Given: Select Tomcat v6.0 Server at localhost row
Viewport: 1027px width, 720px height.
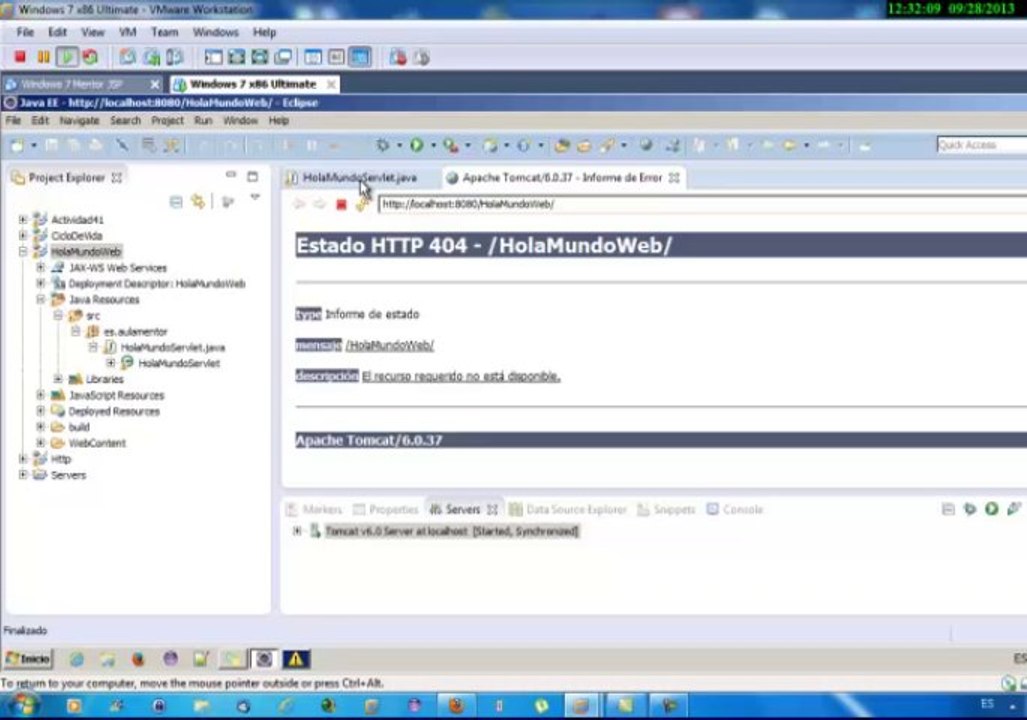Looking at the screenshot, I should (x=452, y=531).
